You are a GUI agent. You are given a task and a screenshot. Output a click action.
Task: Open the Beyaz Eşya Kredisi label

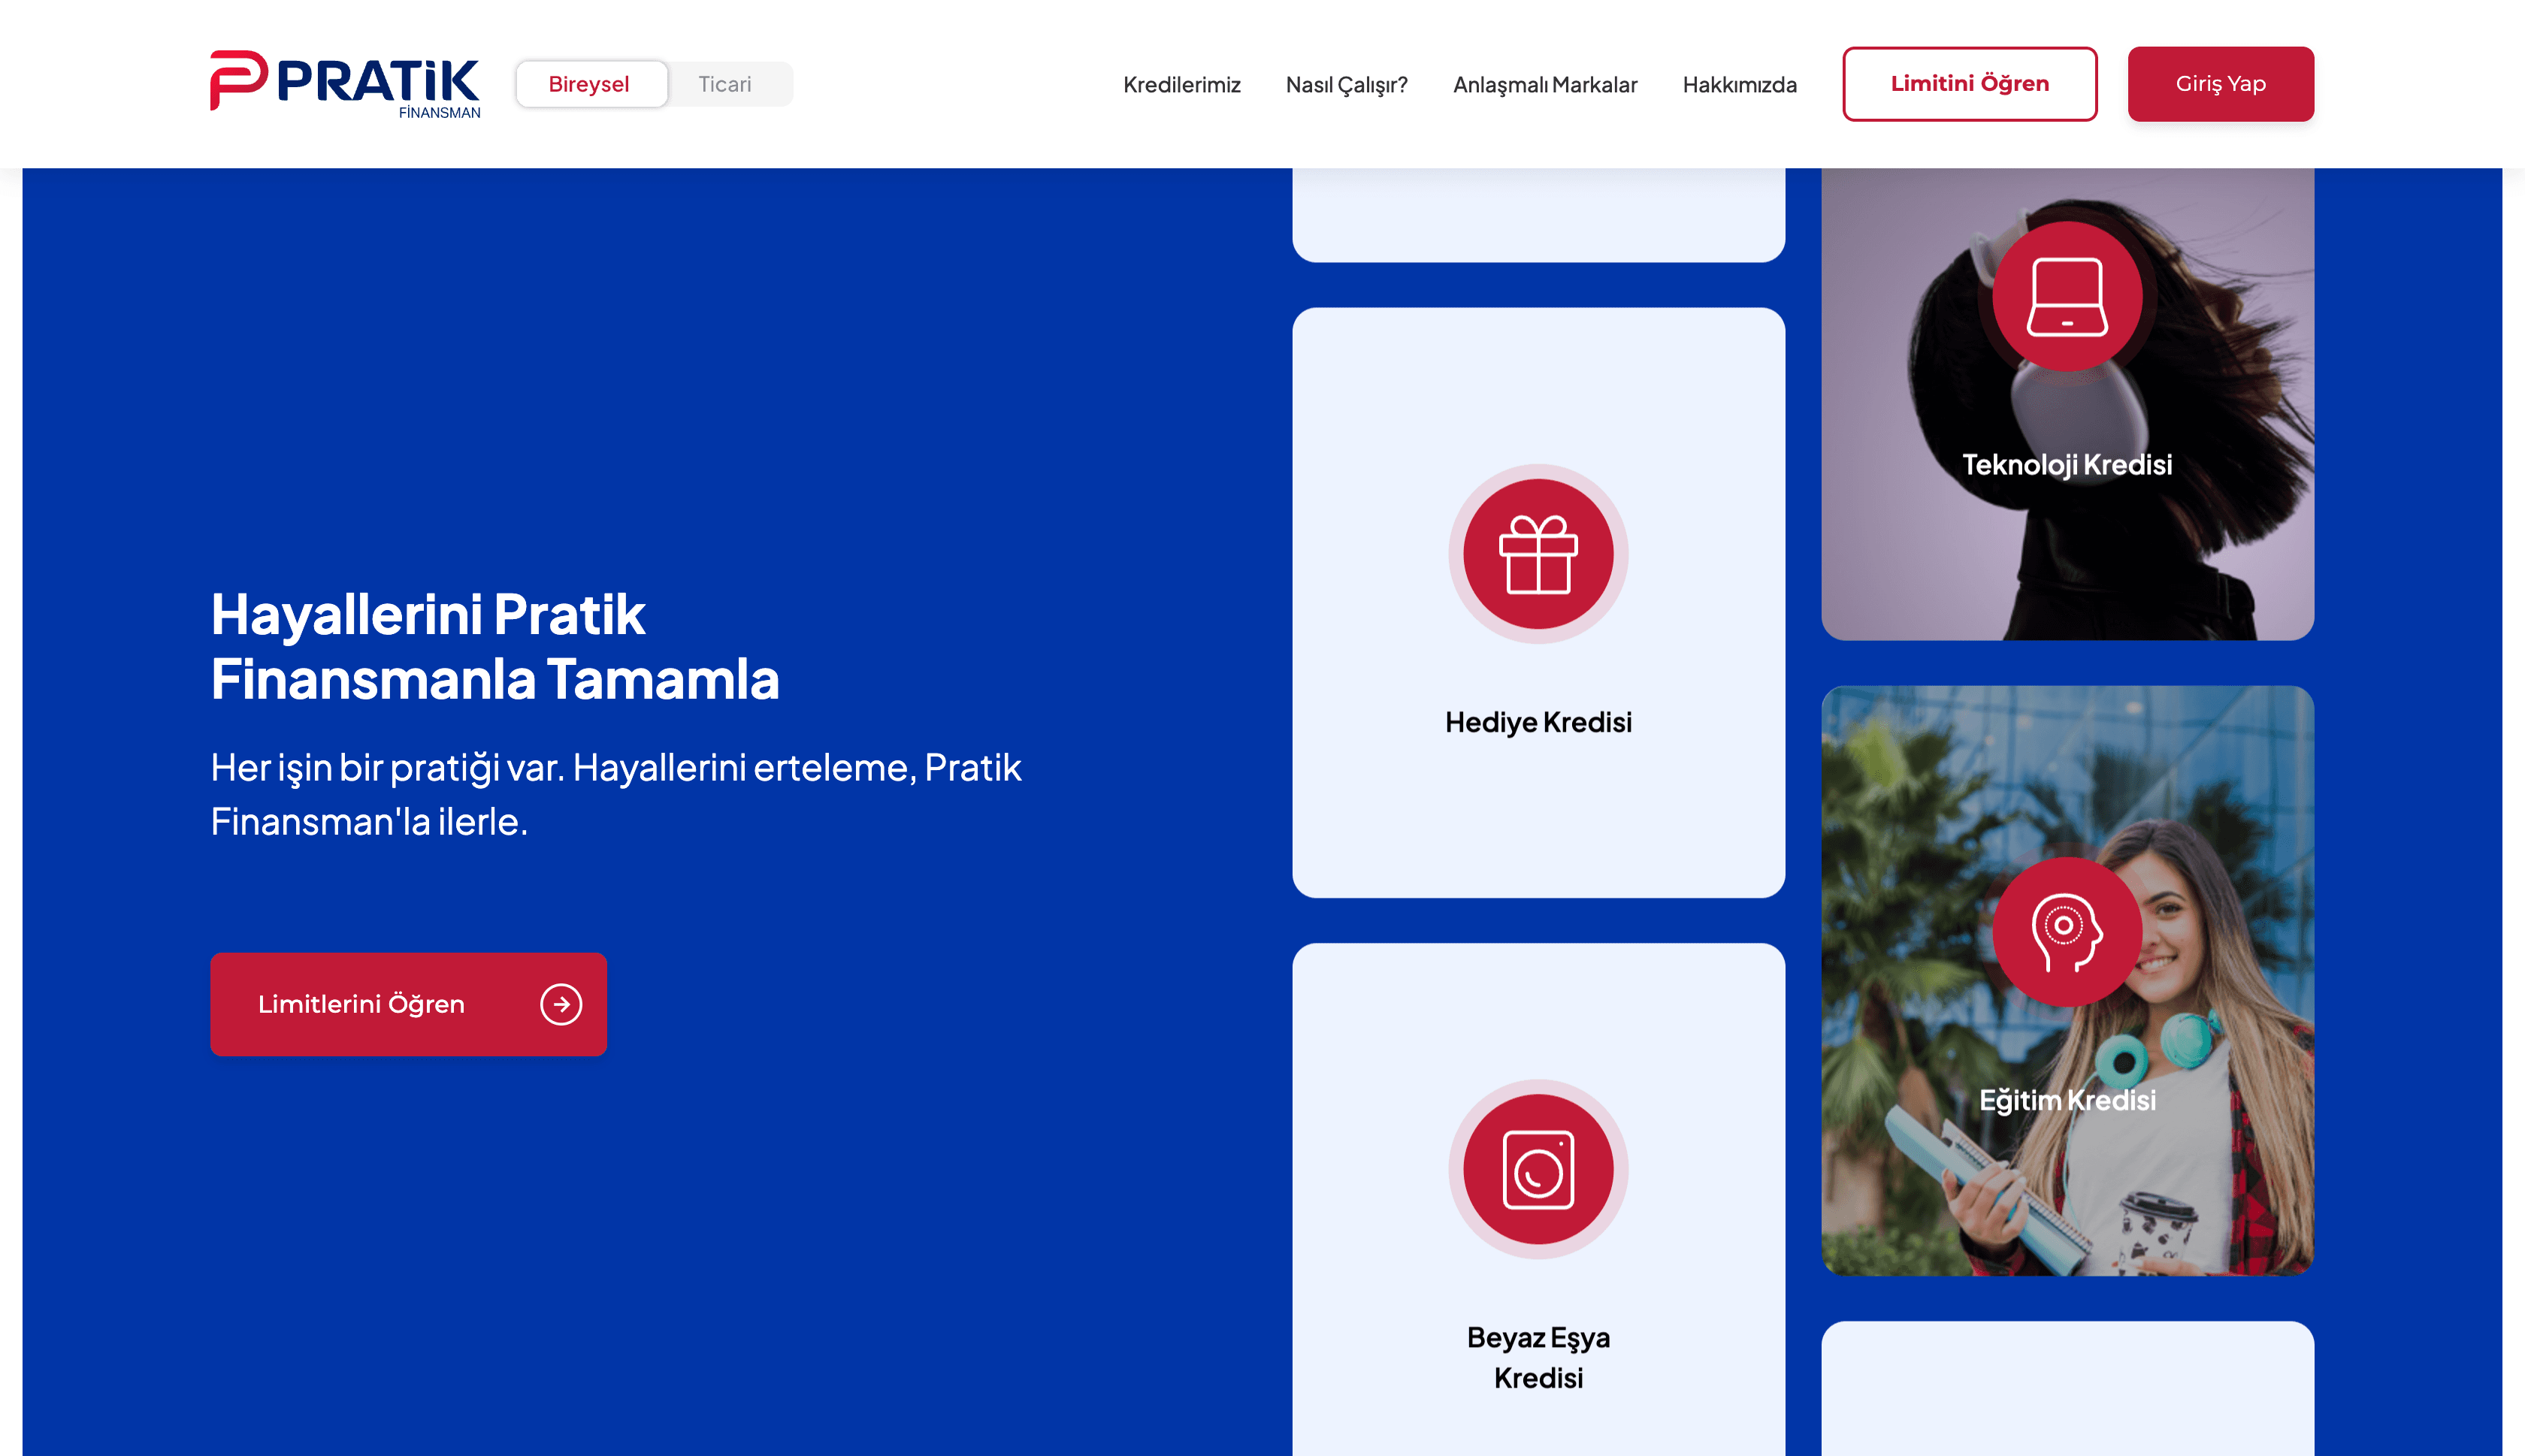pyautogui.click(x=1538, y=1358)
